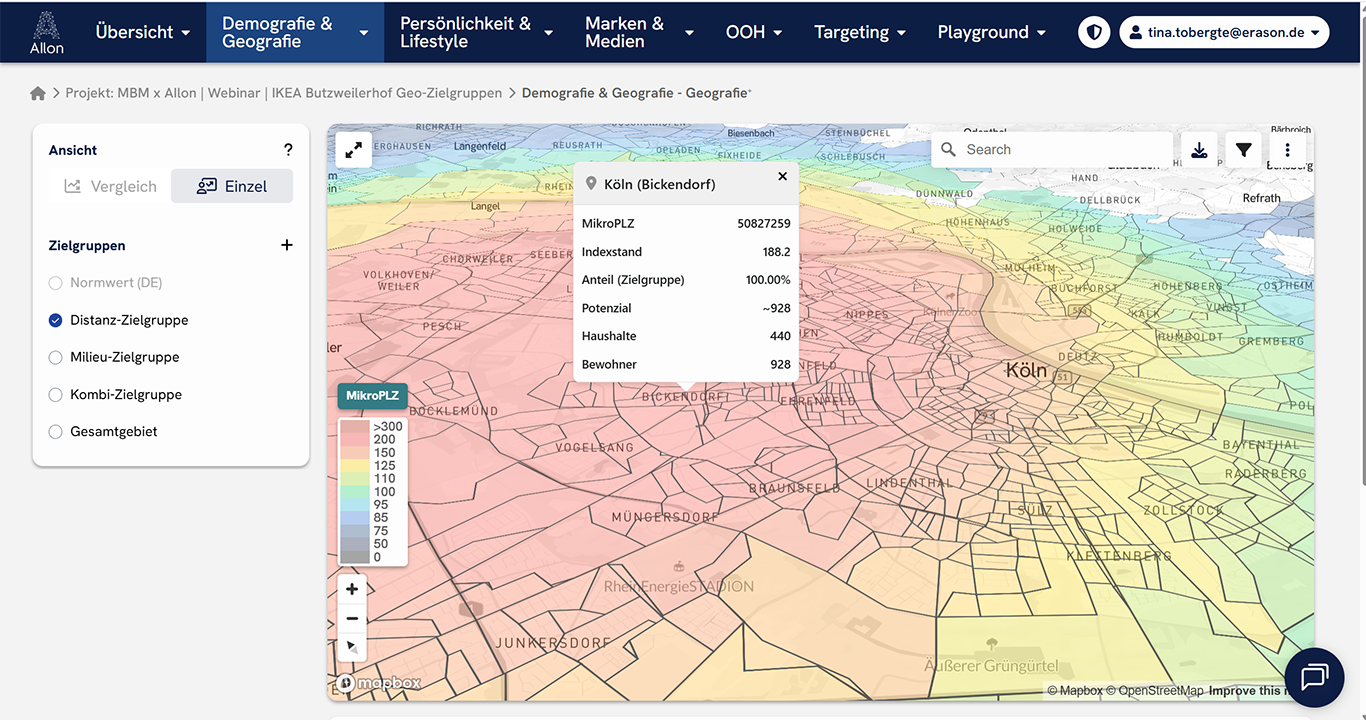Select the Milieu-Zielgruppe radio option
This screenshot has width=1366, height=720.
[x=56, y=357]
